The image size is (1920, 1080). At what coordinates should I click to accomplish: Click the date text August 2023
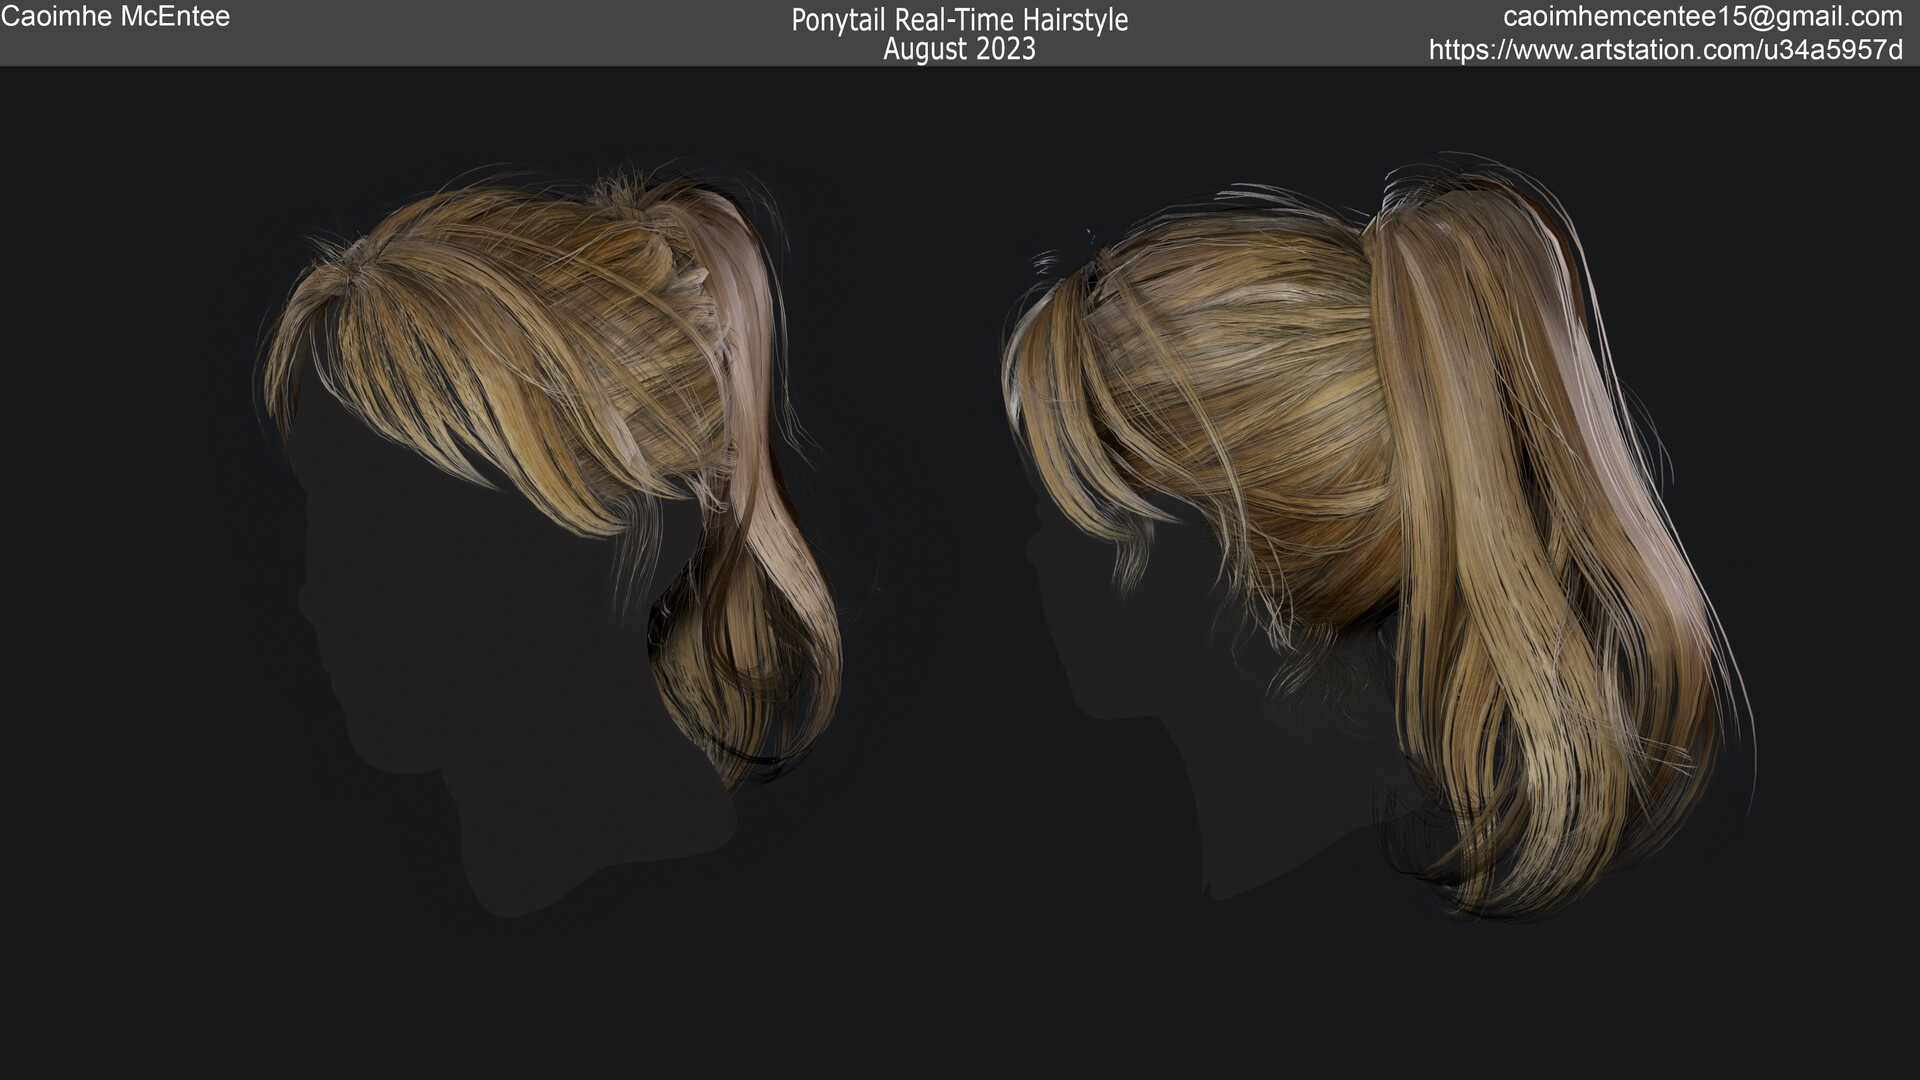[x=959, y=49]
